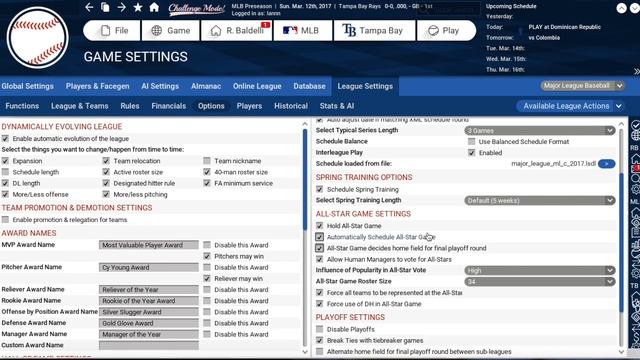Open the Influence of Popularity in All-Star Vote dropdown
640x360 pixels.
coord(540,270)
